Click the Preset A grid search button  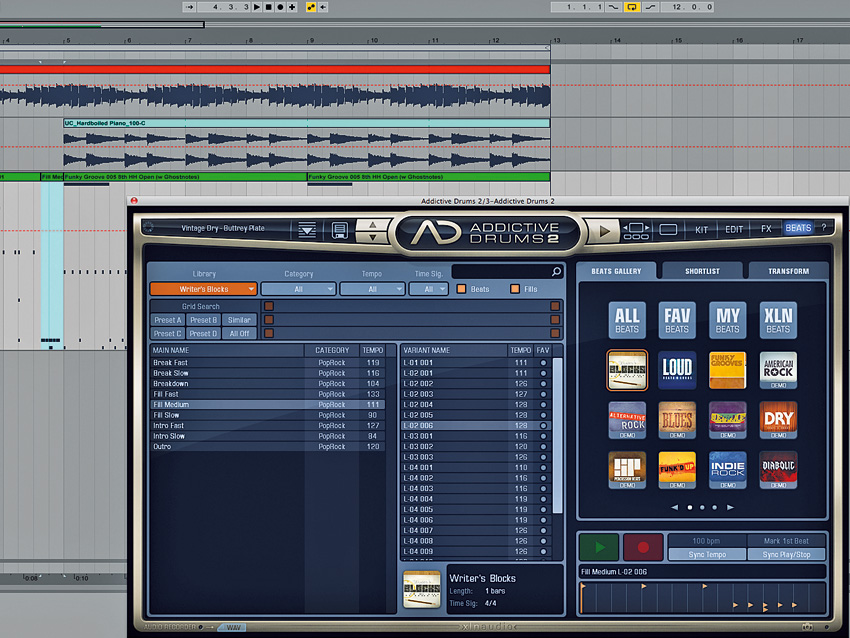point(168,320)
